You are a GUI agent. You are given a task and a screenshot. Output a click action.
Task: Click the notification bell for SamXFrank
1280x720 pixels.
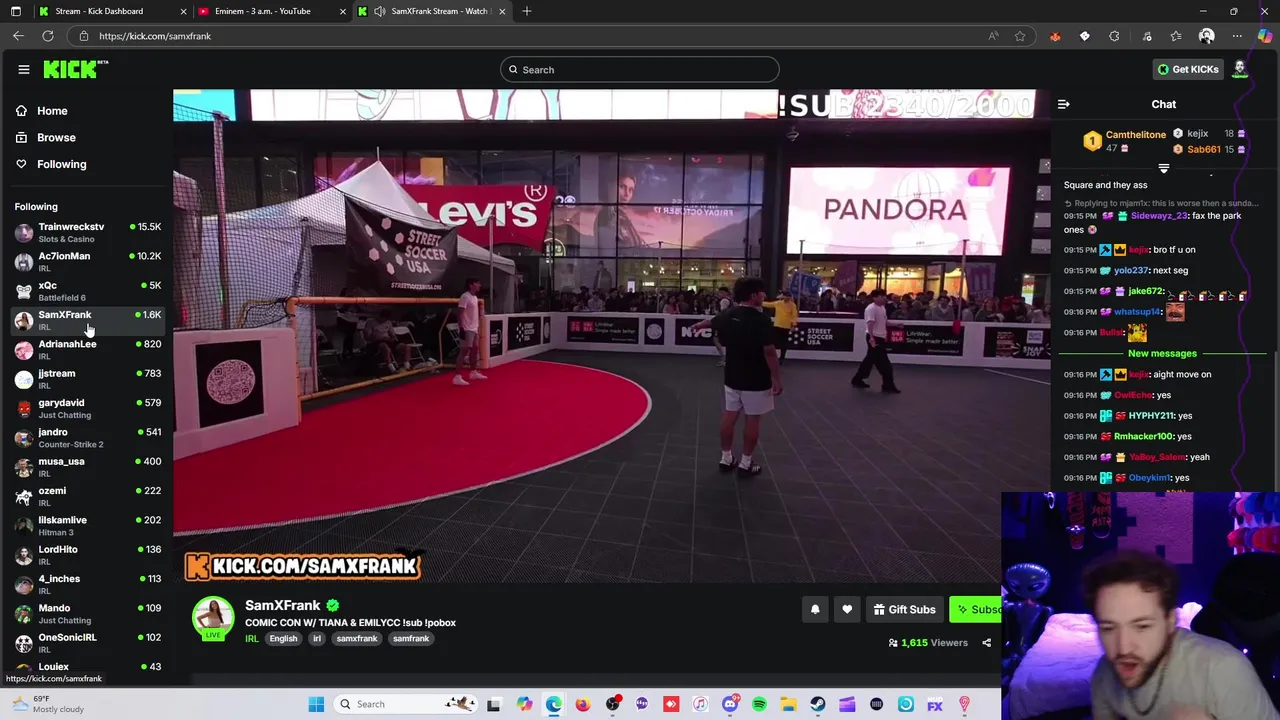tap(815, 609)
